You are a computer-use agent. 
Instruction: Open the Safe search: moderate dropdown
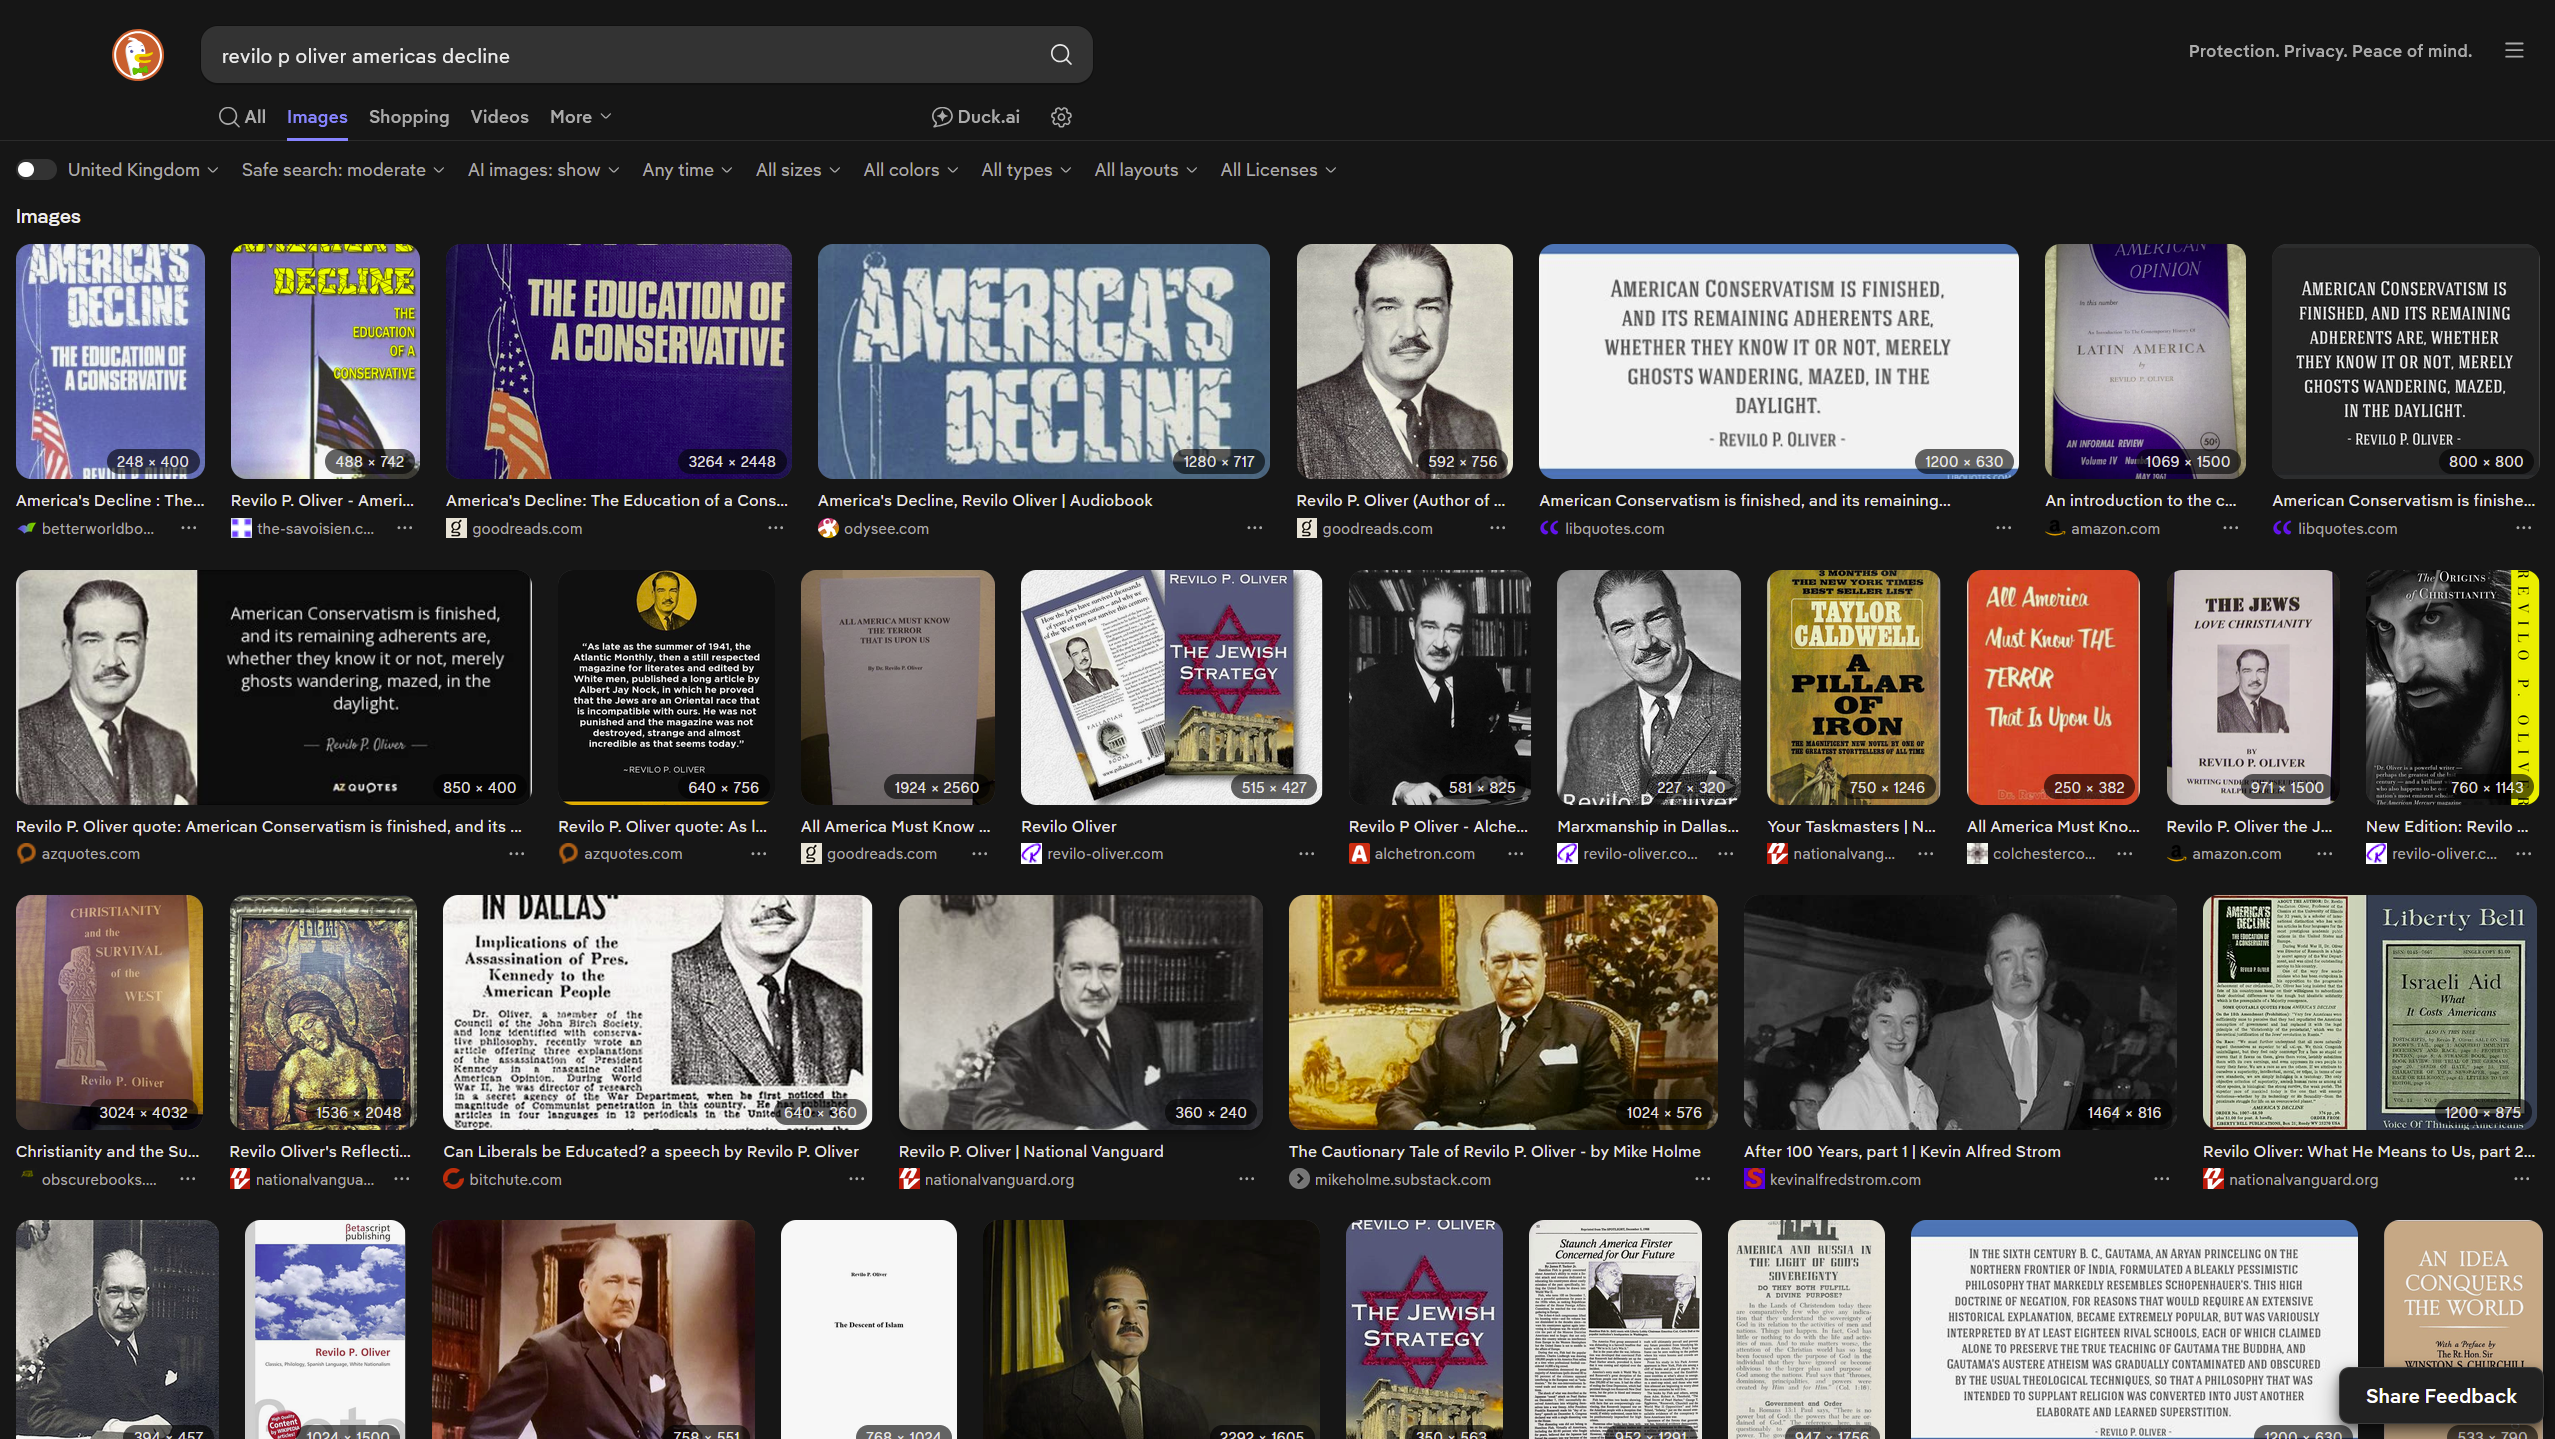click(343, 170)
